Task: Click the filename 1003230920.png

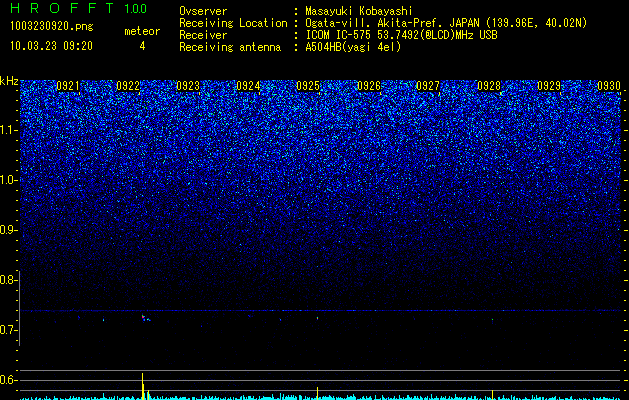Action: pos(52,27)
